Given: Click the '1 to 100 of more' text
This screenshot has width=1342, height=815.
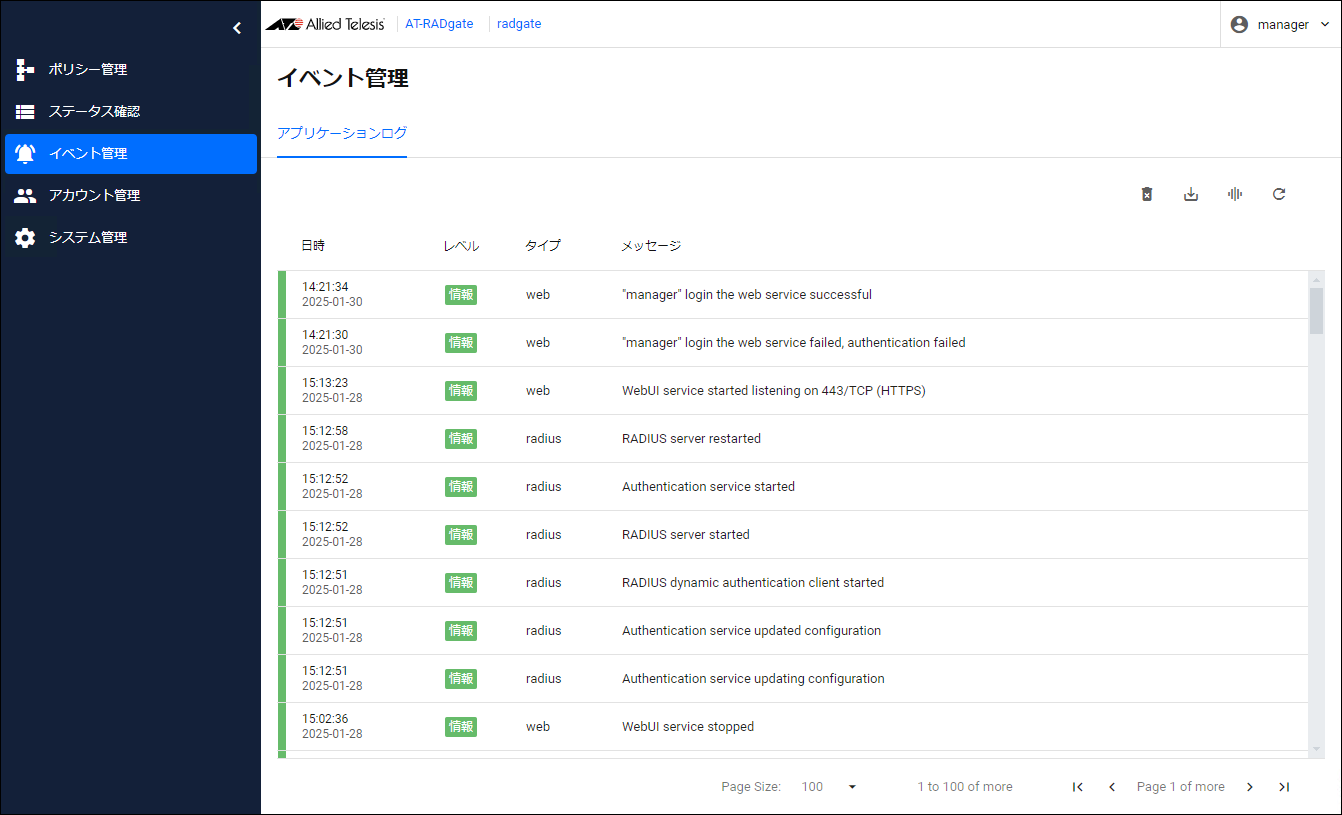Looking at the screenshot, I should tap(965, 787).
